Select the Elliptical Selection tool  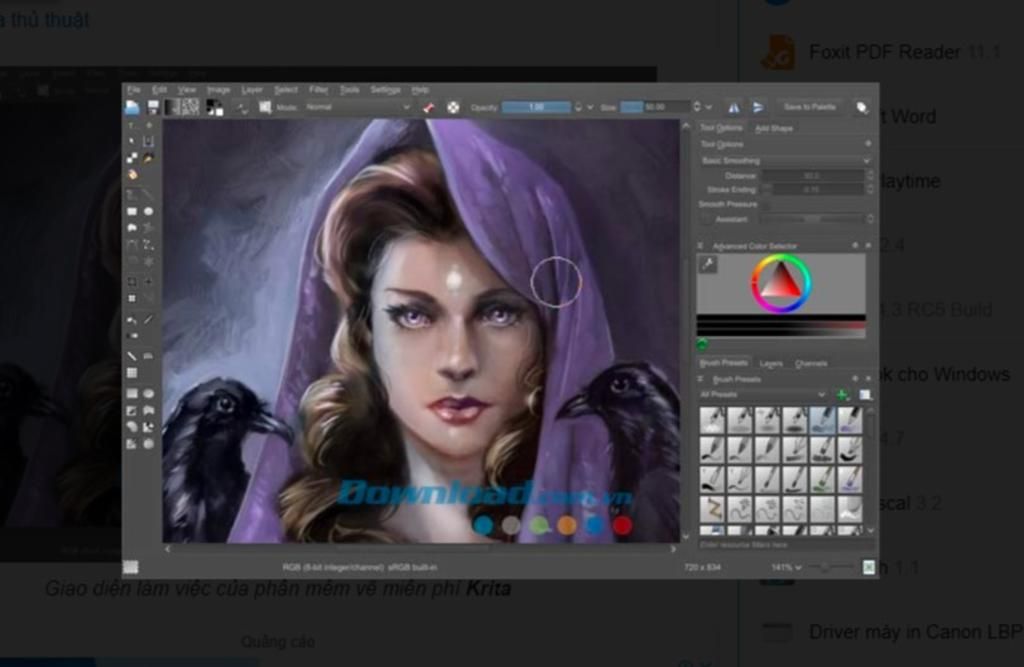pyautogui.click(x=148, y=393)
